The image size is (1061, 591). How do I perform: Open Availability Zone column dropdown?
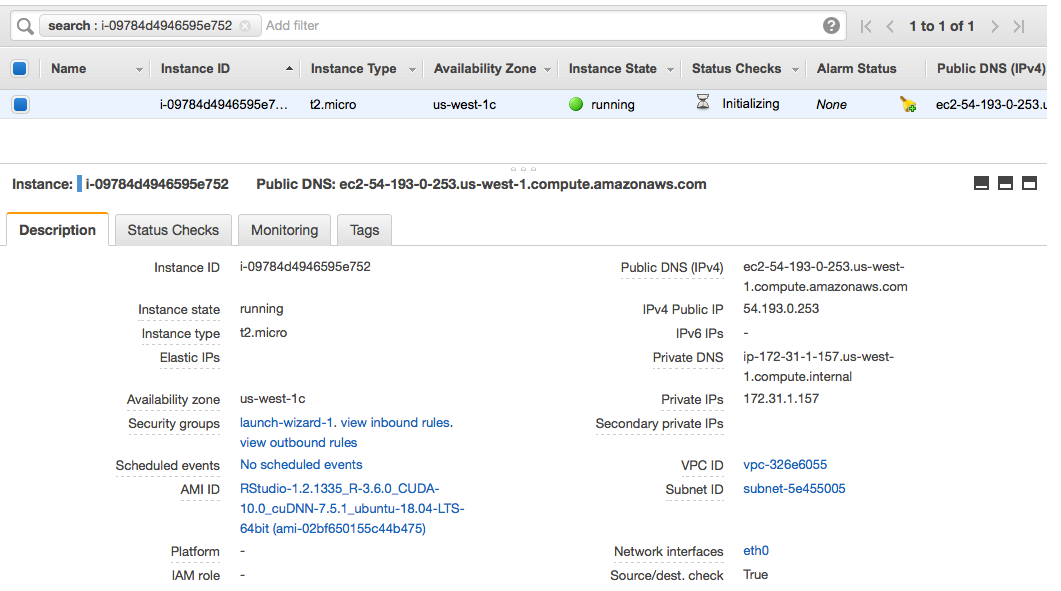[547, 70]
